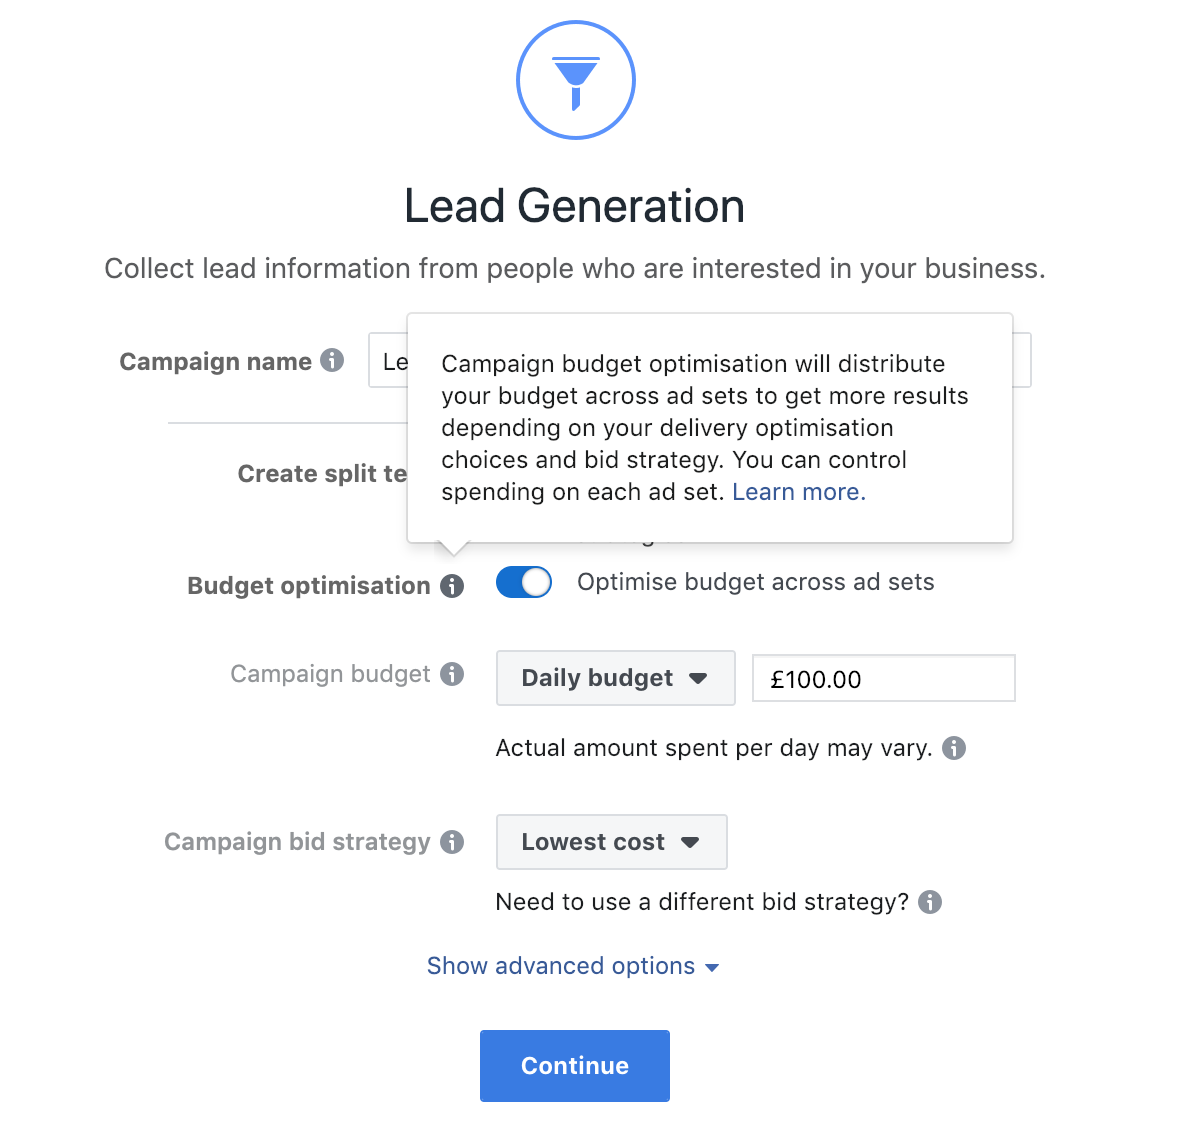This screenshot has width=1192, height=1136.
Task: Click info icon next to Campaign name
Action: click(331, 360)
